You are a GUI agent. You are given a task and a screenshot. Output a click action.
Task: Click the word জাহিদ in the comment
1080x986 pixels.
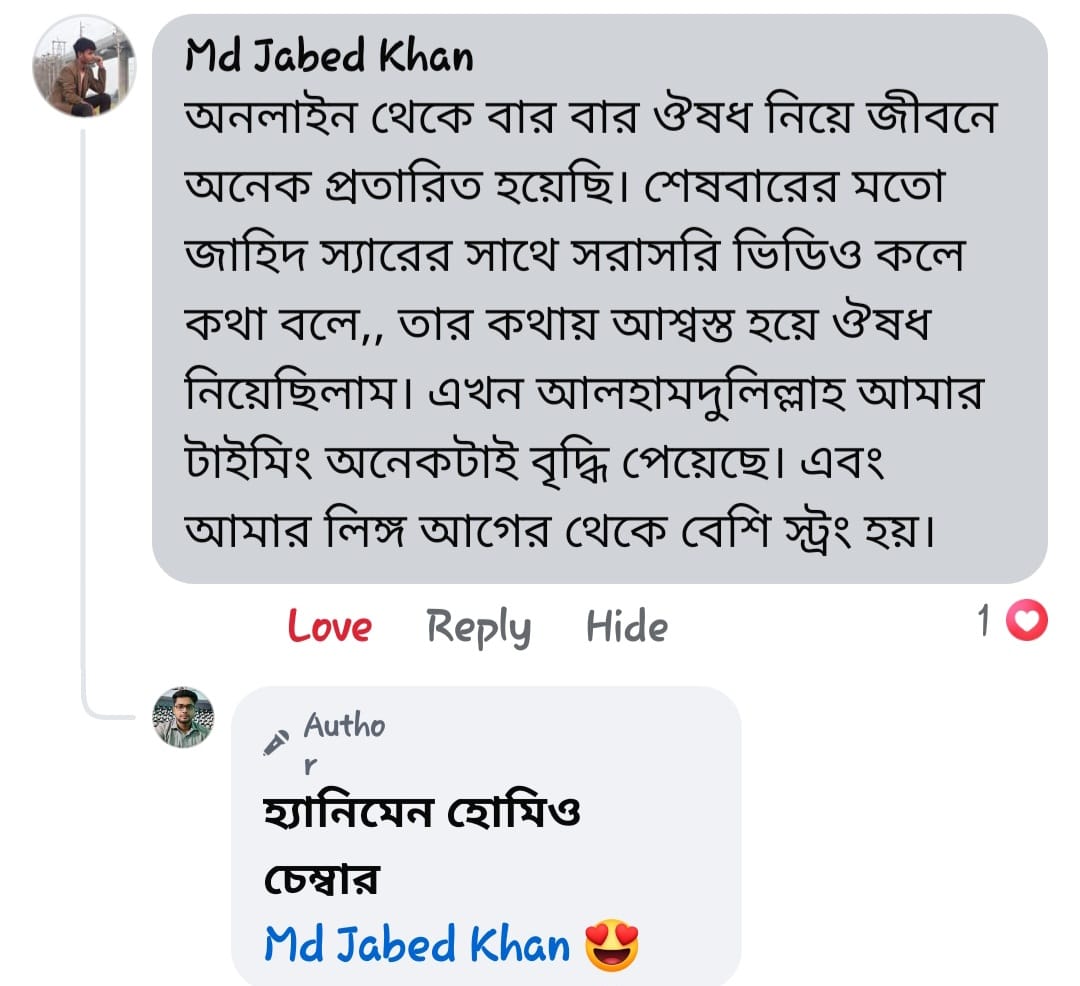click(x=252, y=257)
